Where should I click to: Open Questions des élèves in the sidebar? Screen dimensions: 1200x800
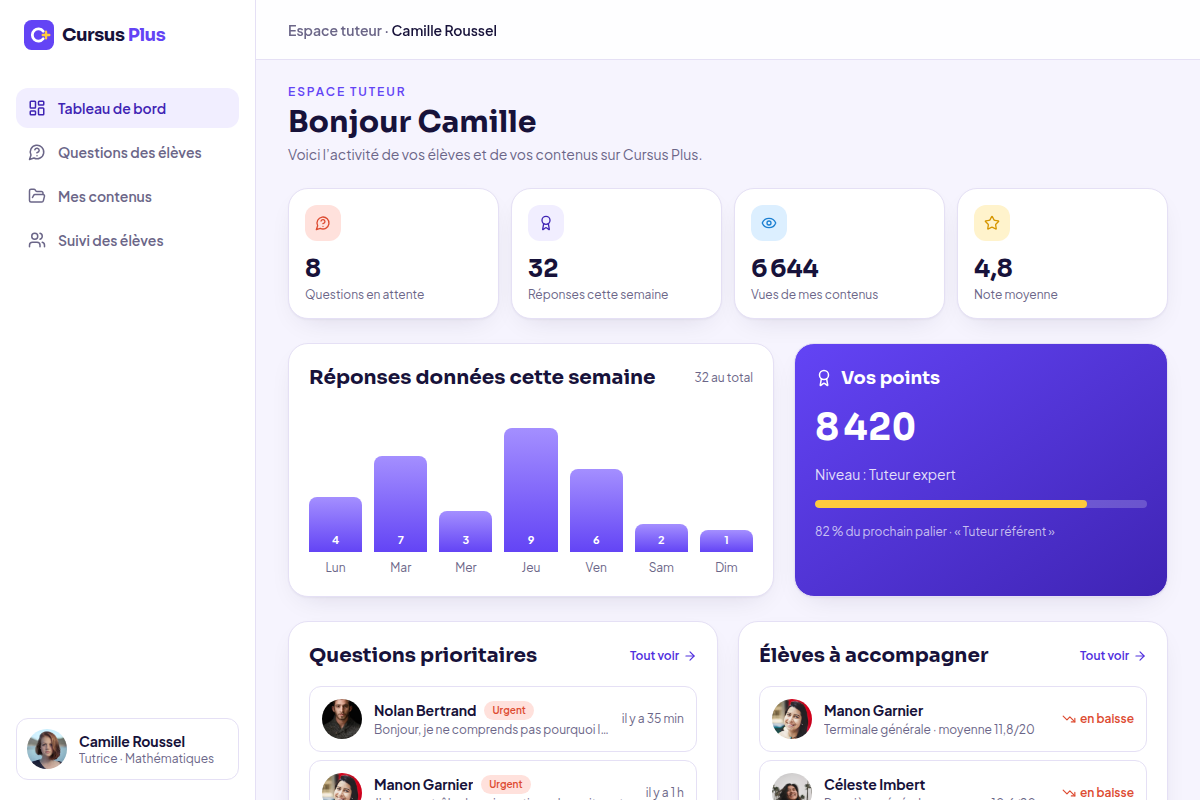click(127, 152)
